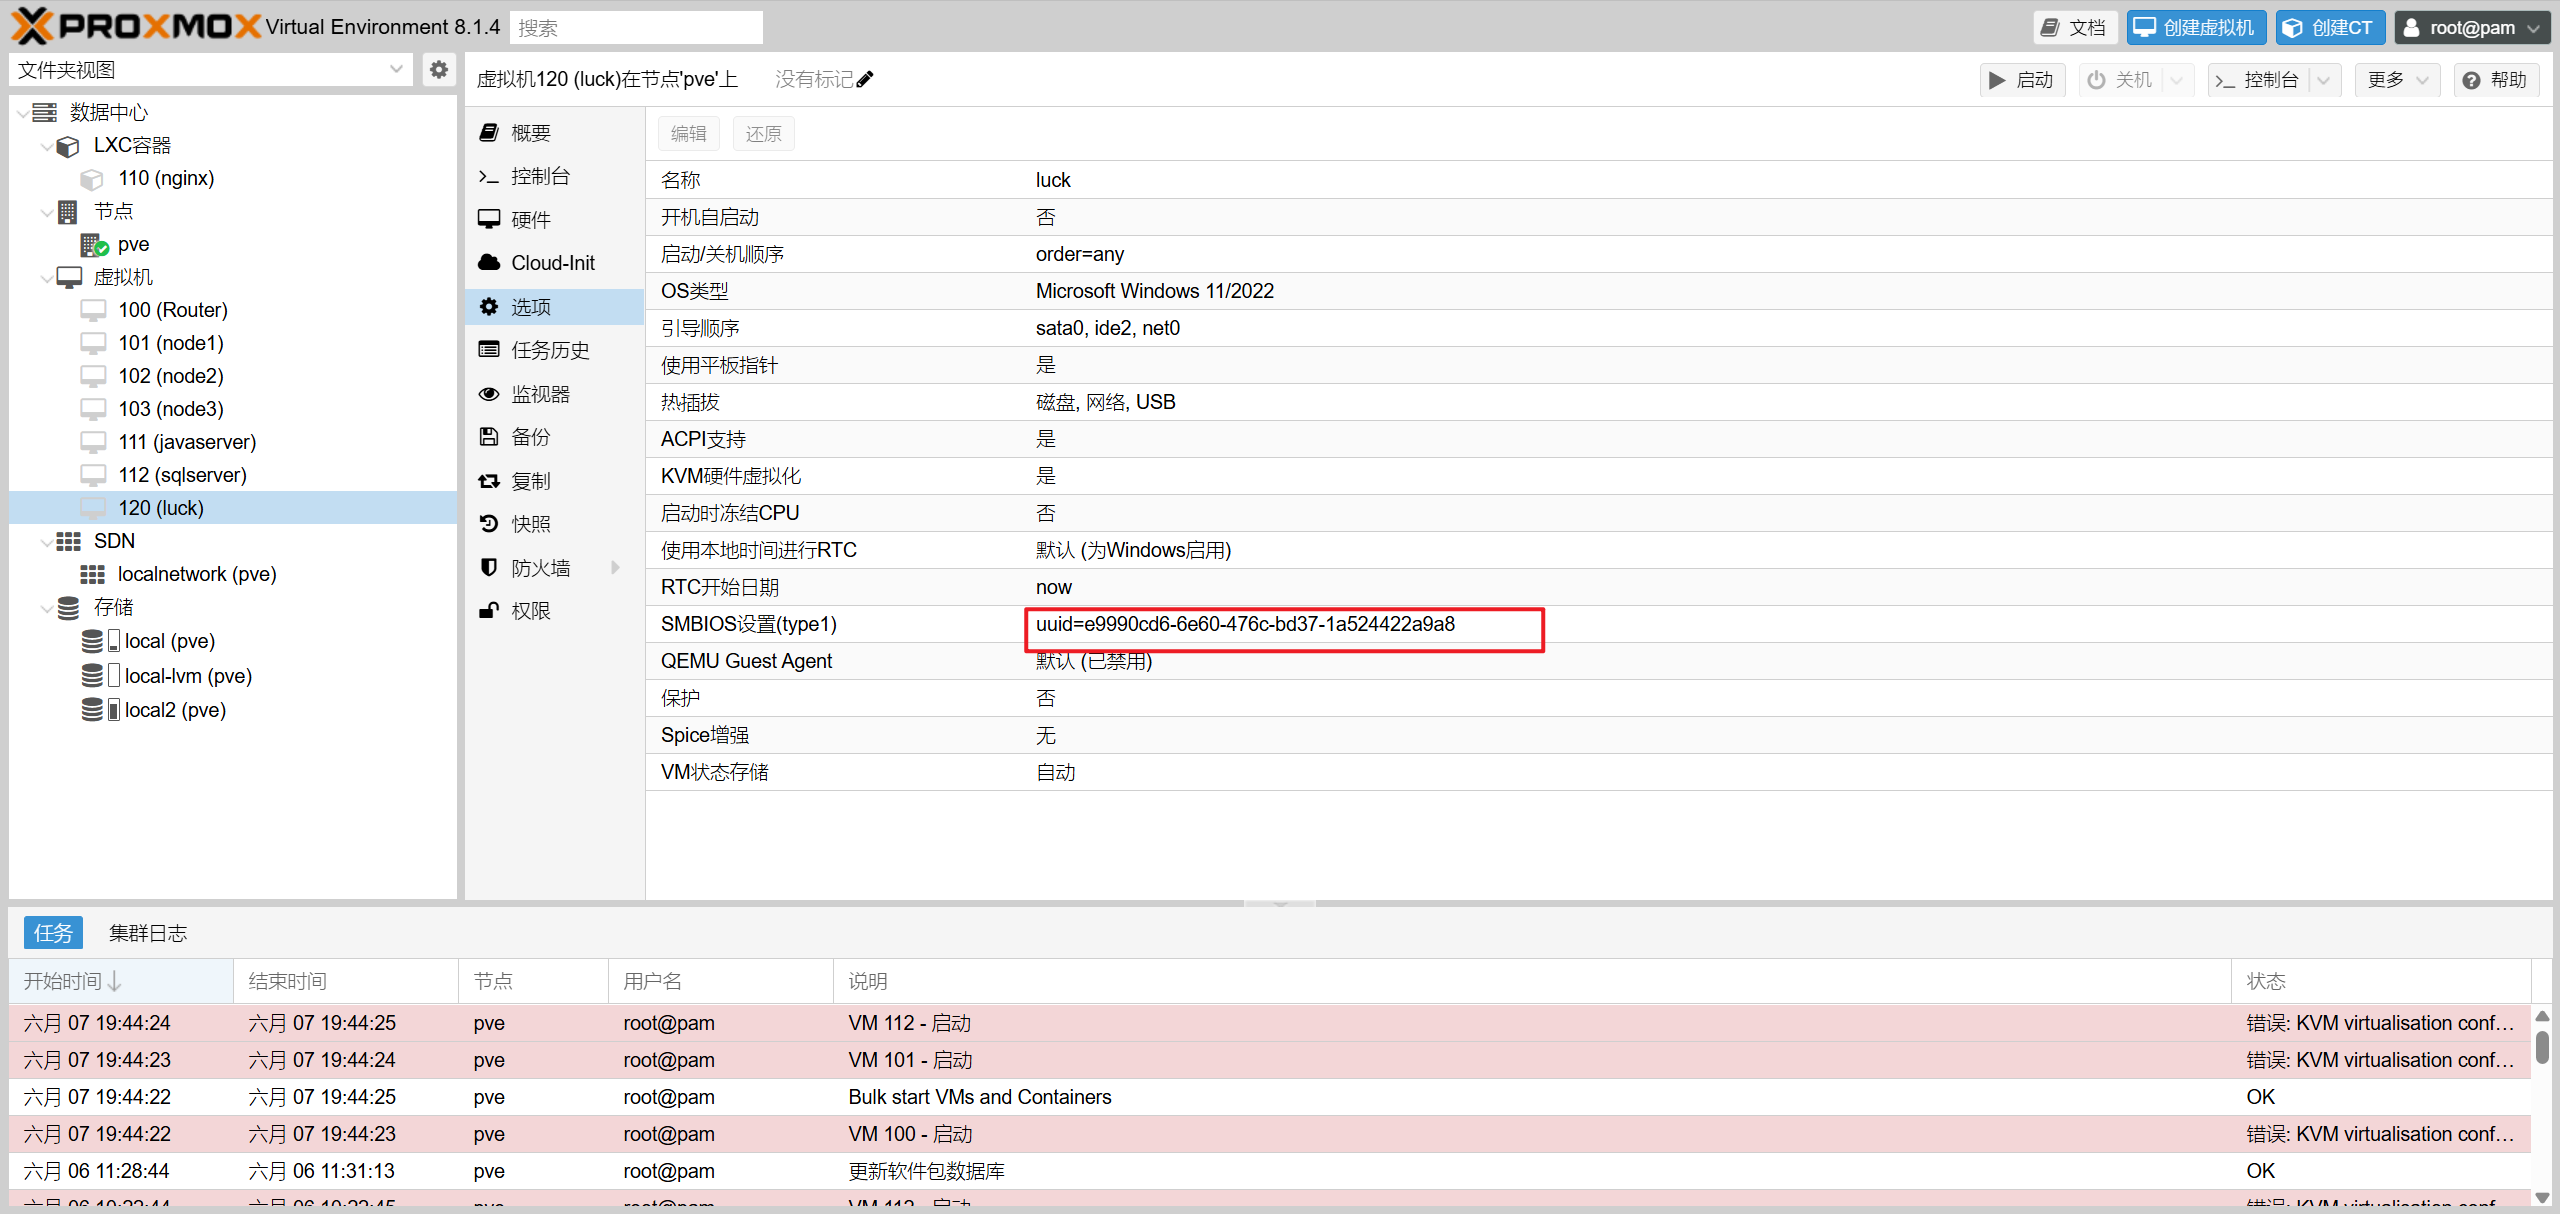Collapse the 虚拟机 tree folder
Image resolution: width=2560 pixels, height=1214 pixels.
coord(47,278)
